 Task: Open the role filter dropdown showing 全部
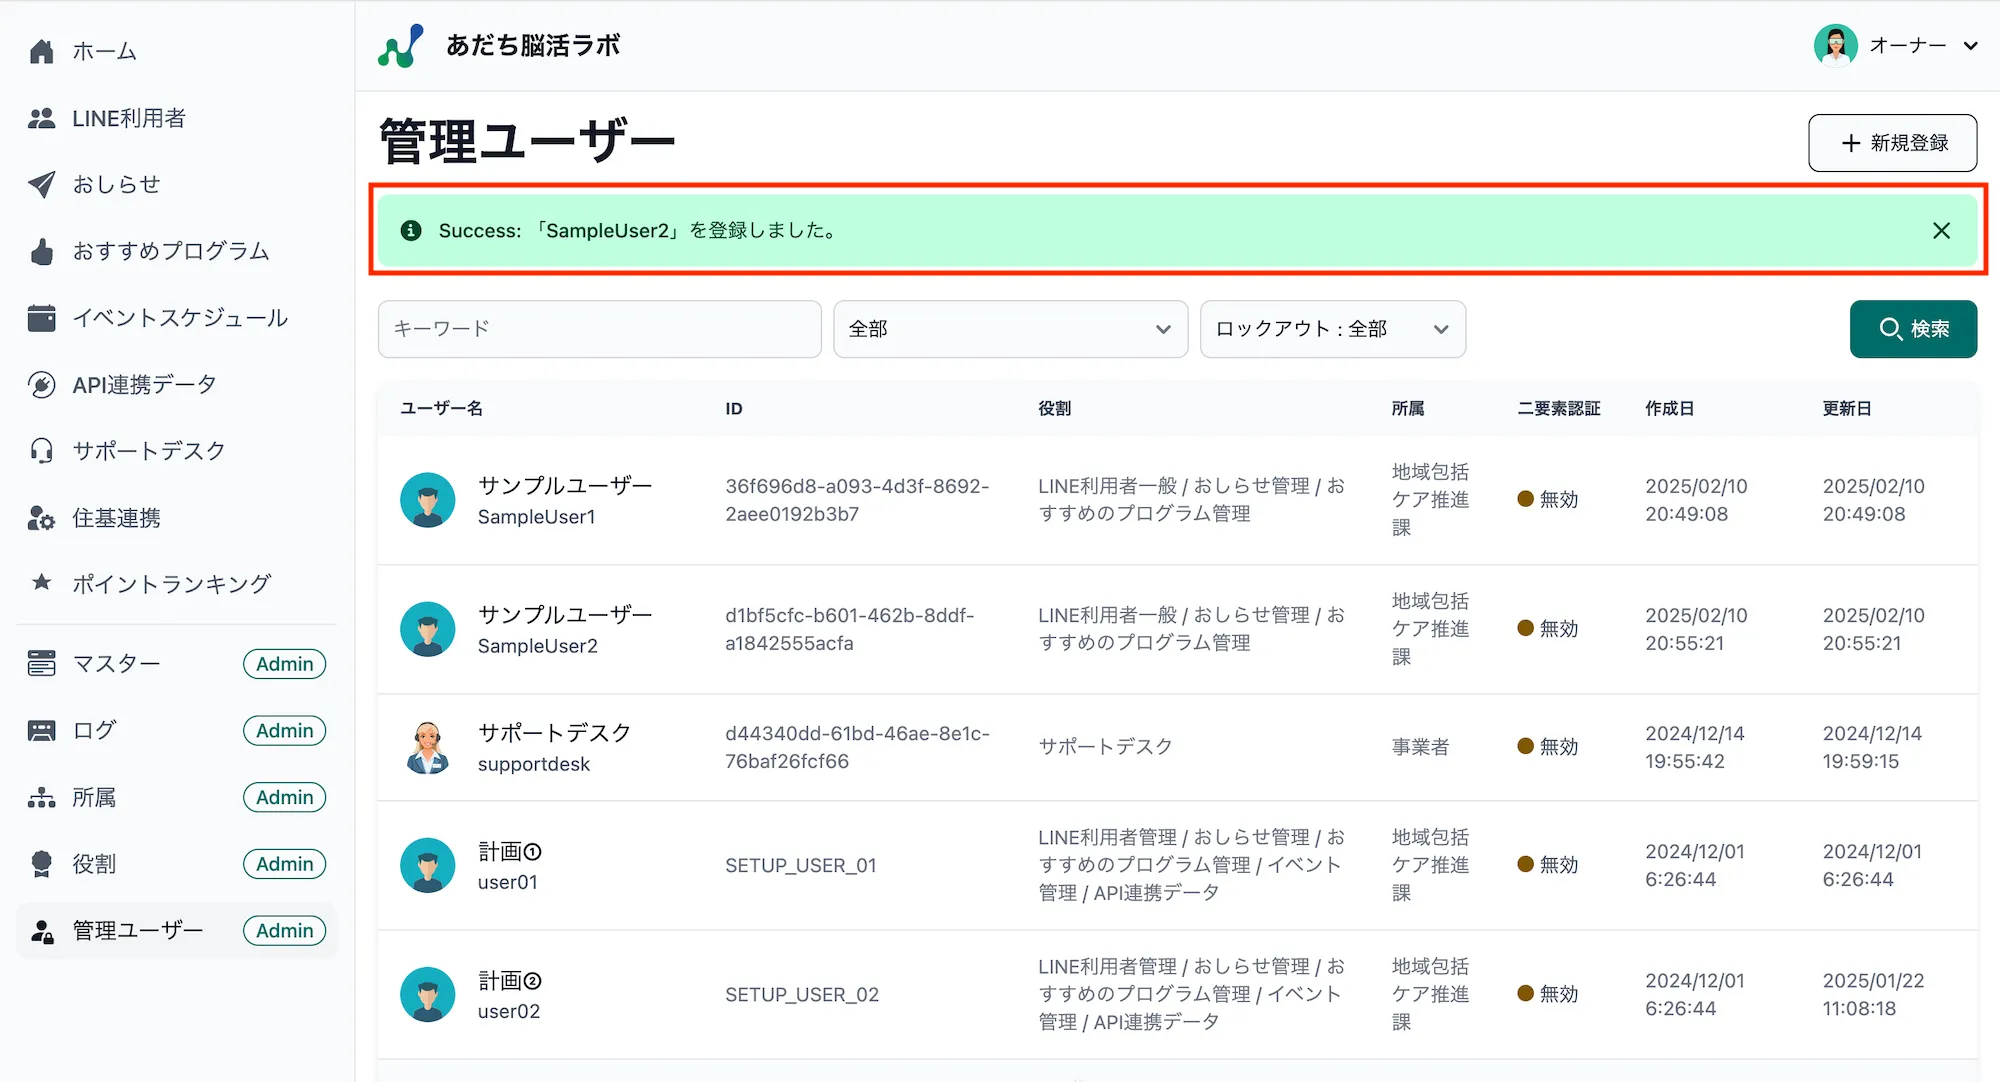click(1010, 329)
